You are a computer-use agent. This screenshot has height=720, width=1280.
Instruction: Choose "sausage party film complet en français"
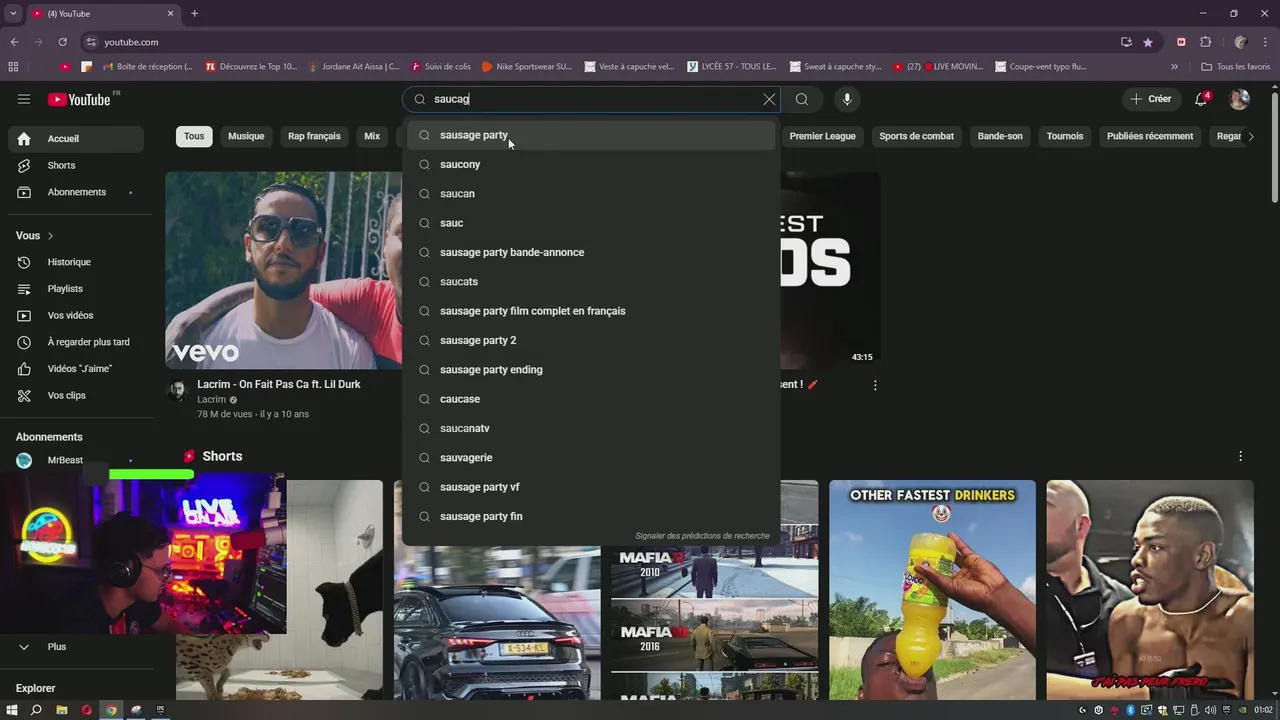(x=591, y=311)
